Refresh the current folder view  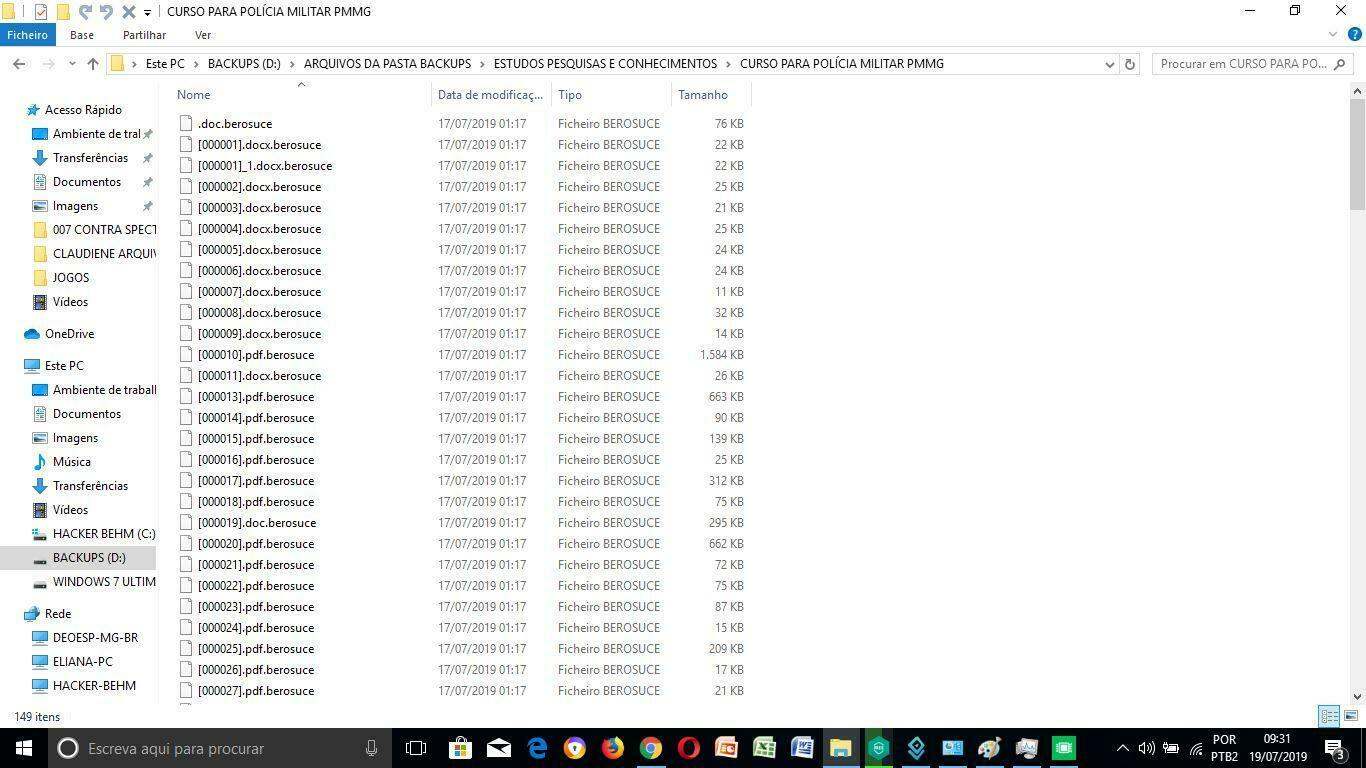tap(1130, 64)
